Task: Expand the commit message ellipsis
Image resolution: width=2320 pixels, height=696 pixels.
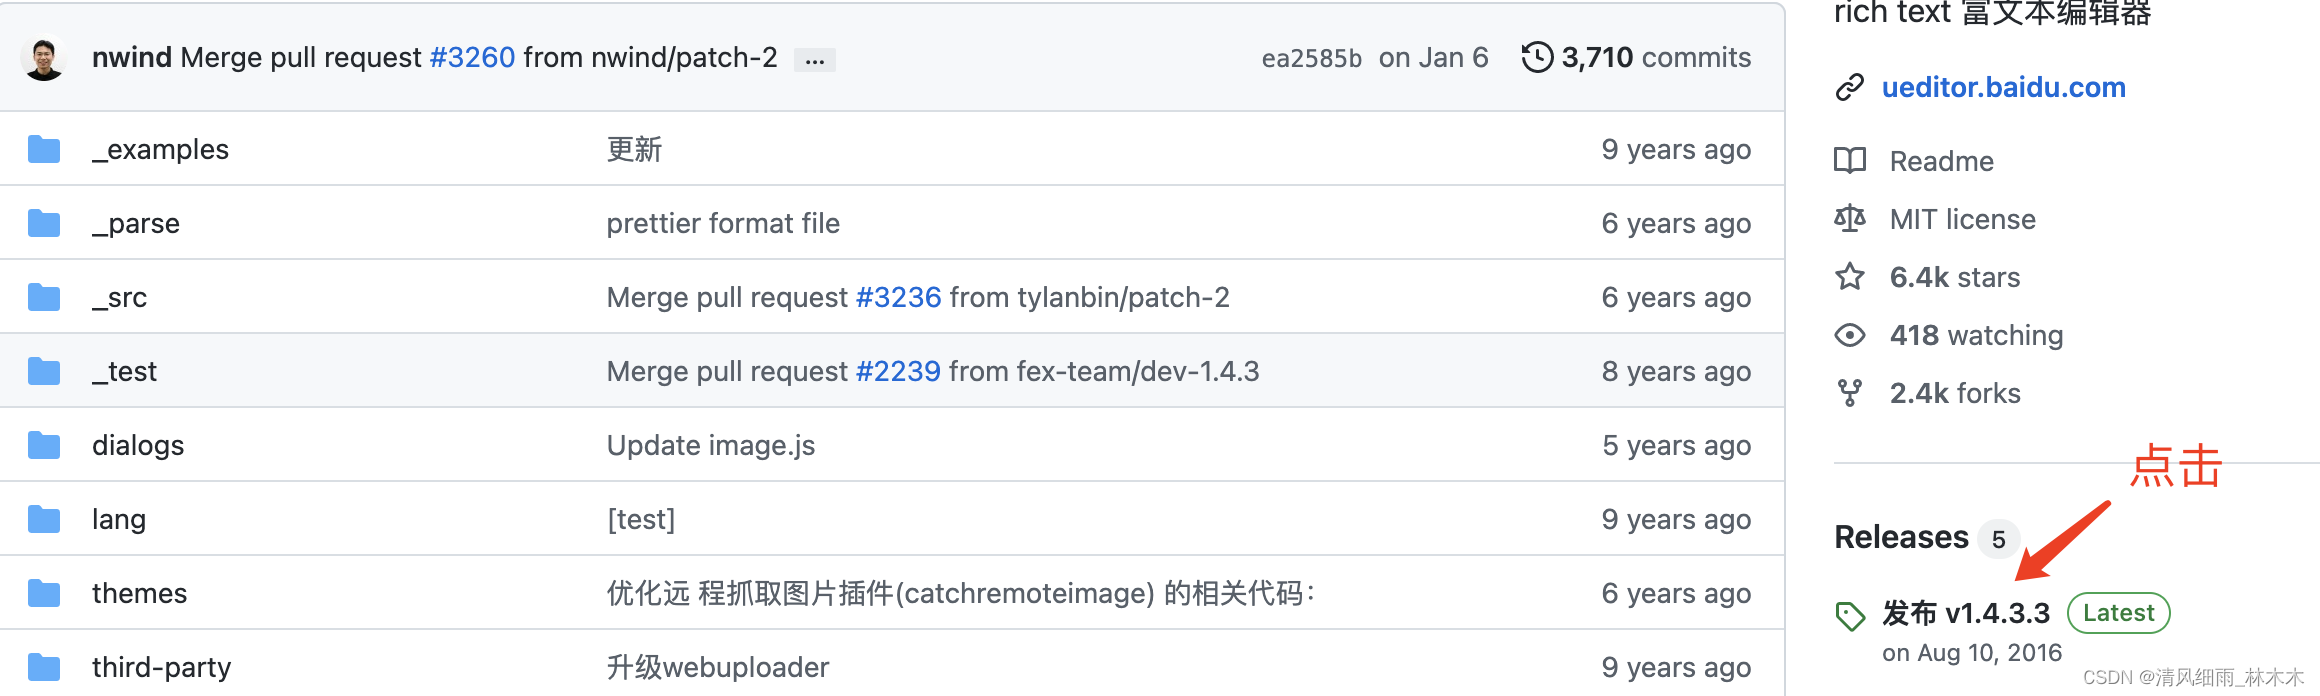Action: [x=814, y=59]
